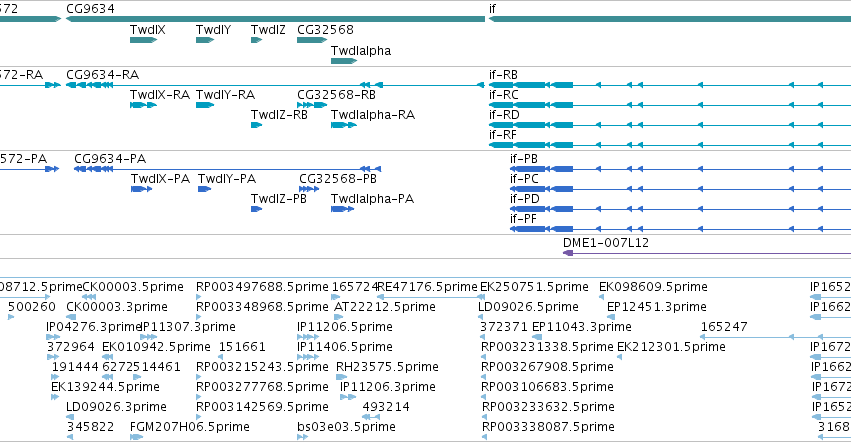Select the TwdlY gene label

tap(213, 30)
